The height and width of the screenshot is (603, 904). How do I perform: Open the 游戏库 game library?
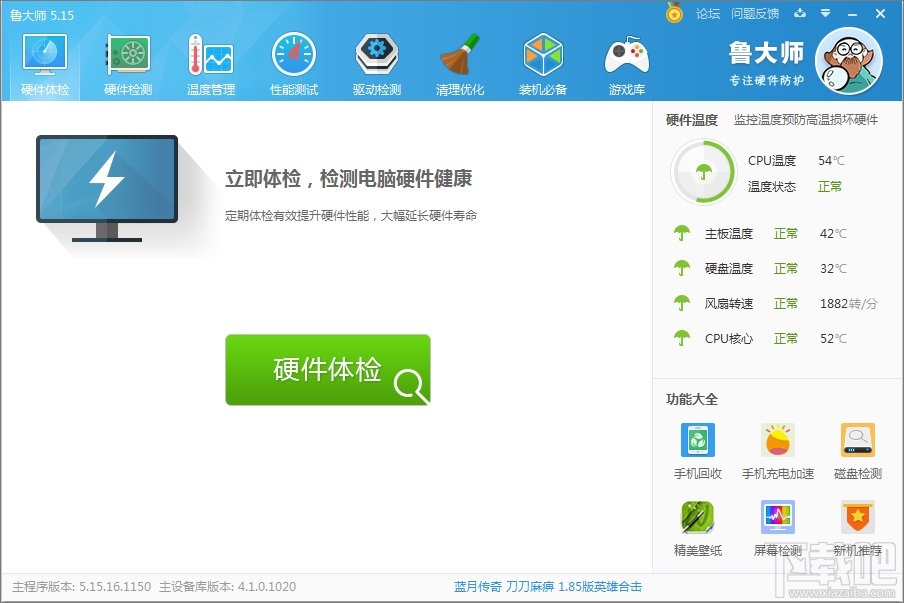(x=625, y=62)
